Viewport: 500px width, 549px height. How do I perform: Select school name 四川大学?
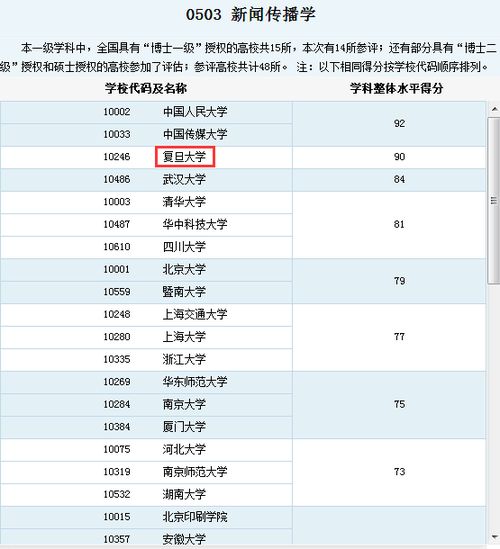pyautogui.click(x=184, y=246)
